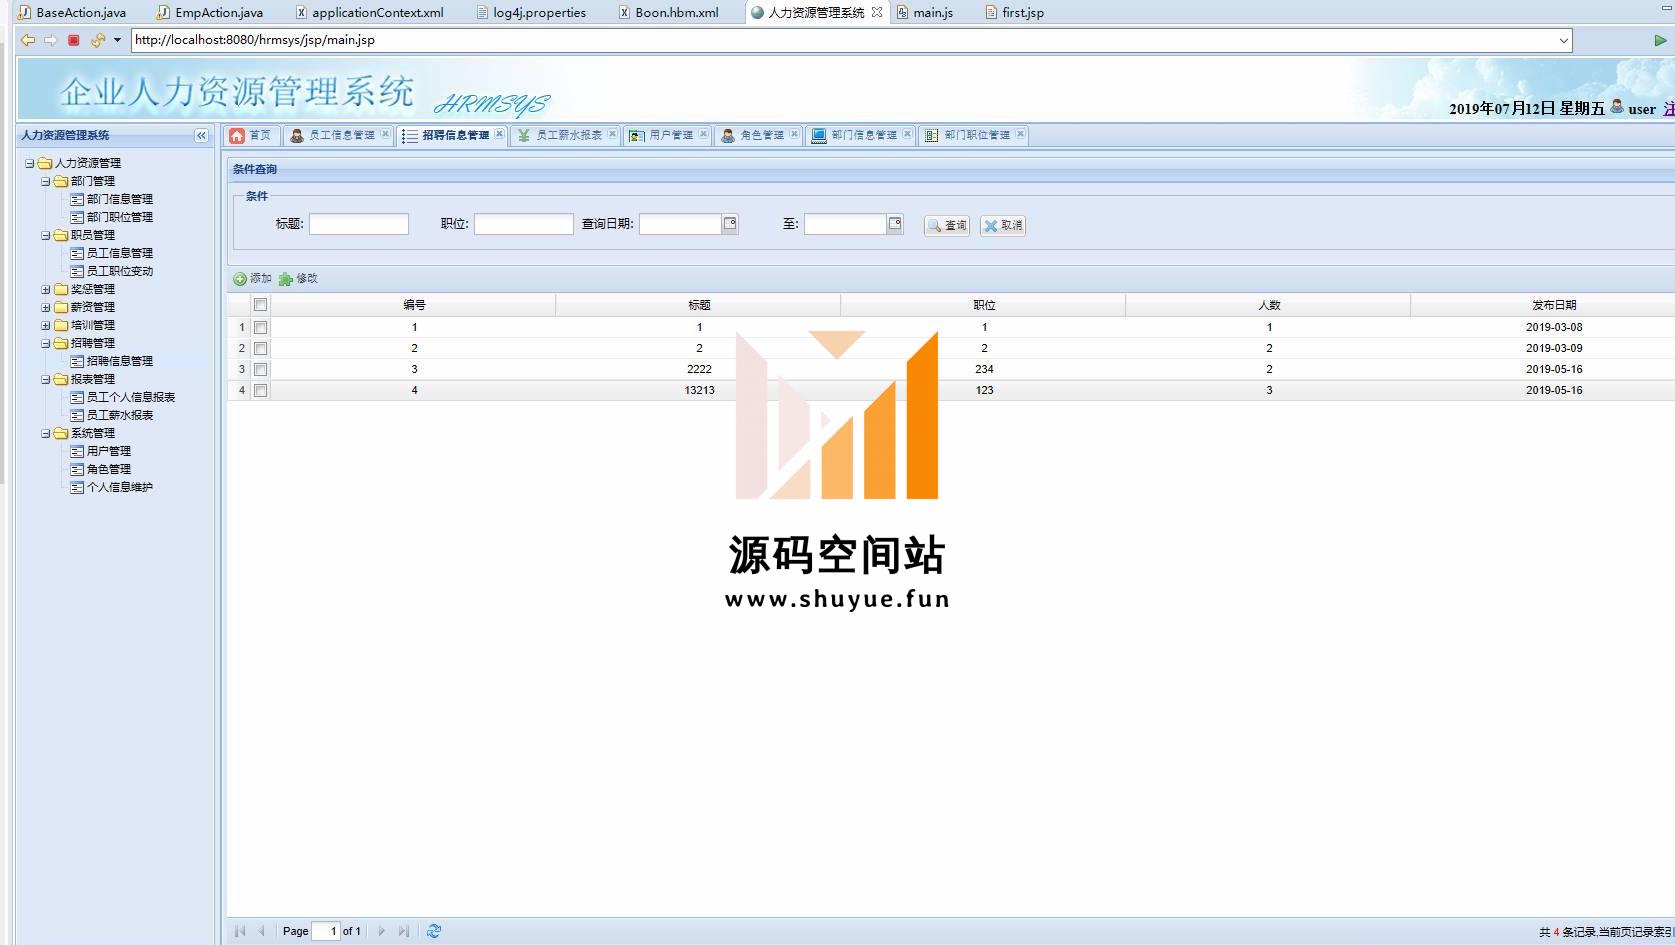The image size is (1675, 945).
Task: Close the 用户管理 tab via its x
Action: pos(703,134)
